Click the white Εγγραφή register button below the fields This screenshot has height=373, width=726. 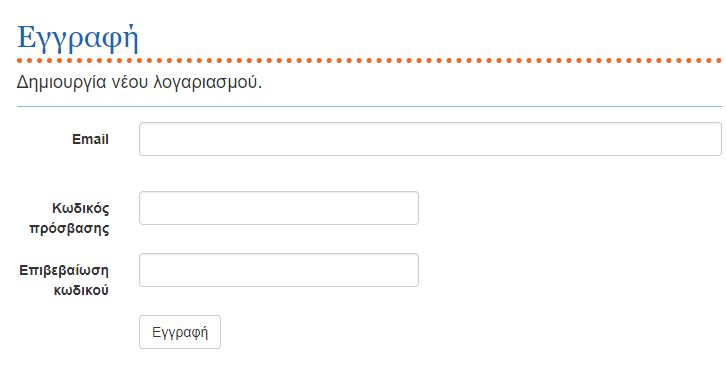click(x=180, y=332)
